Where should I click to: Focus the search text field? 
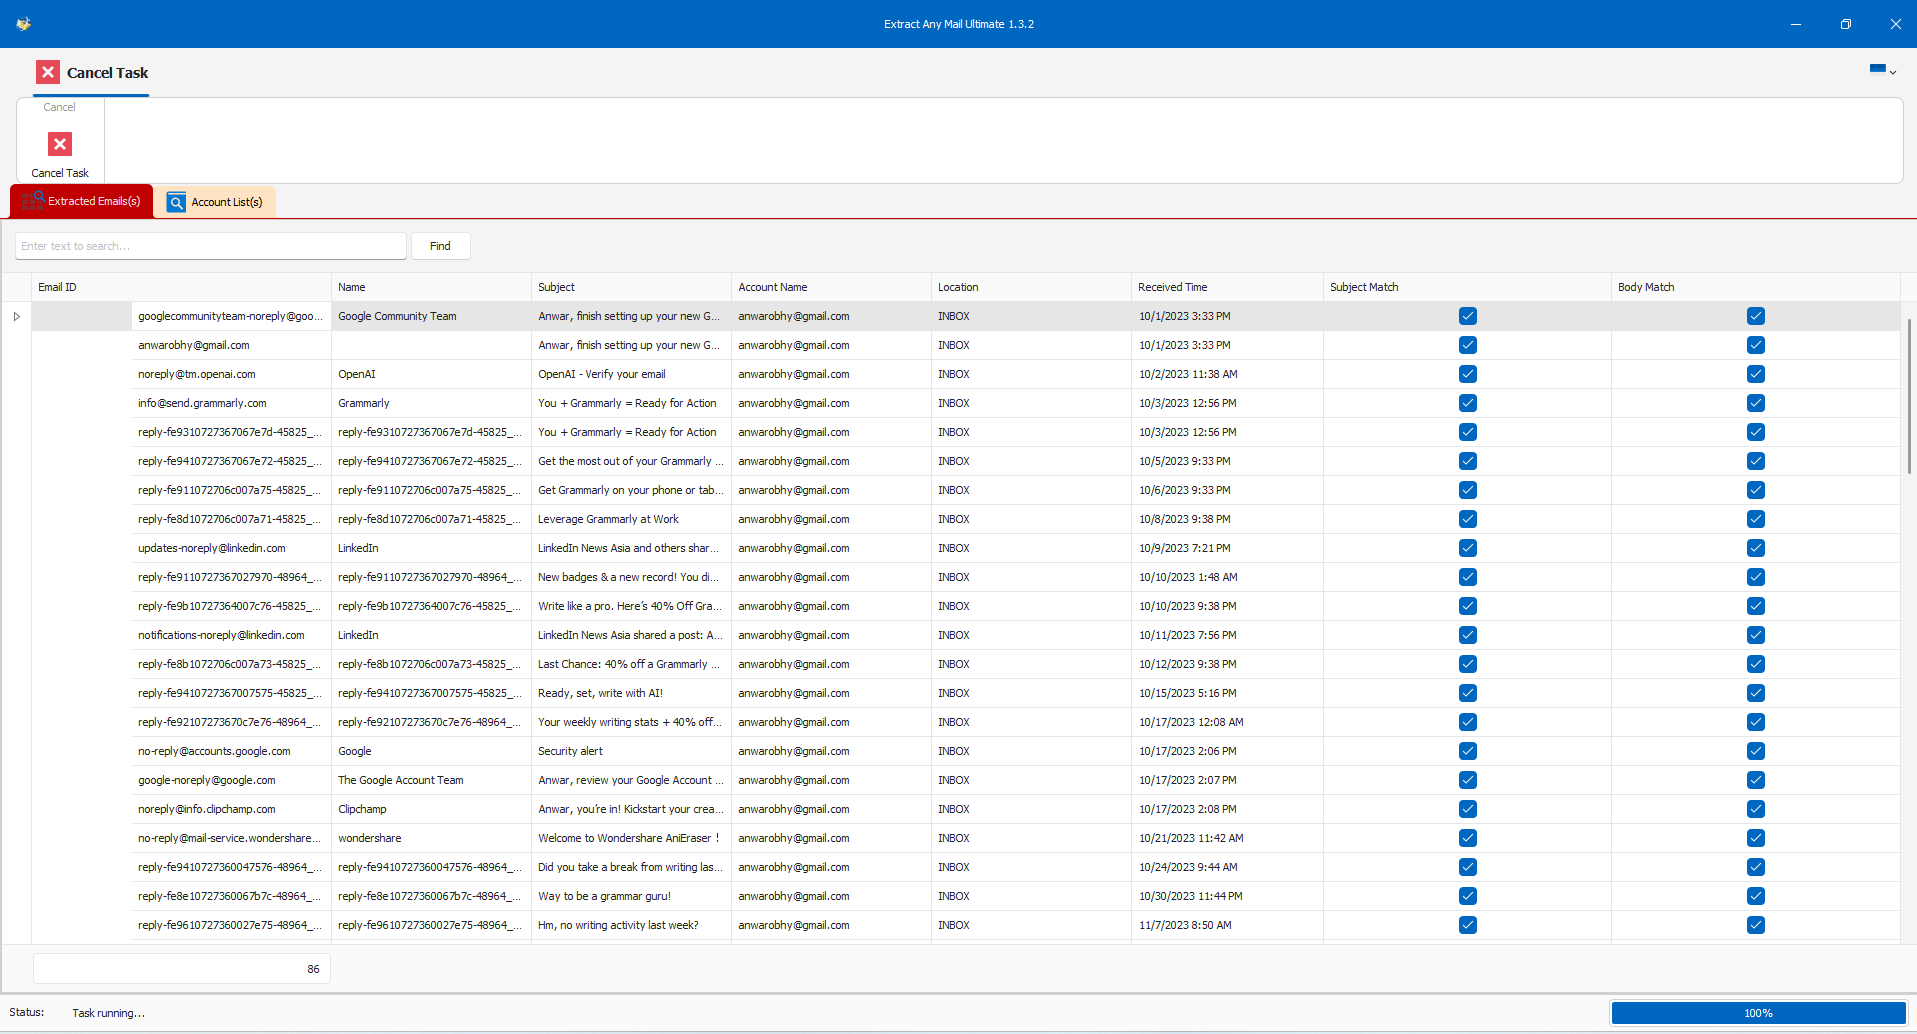click(x=211, y=246)
